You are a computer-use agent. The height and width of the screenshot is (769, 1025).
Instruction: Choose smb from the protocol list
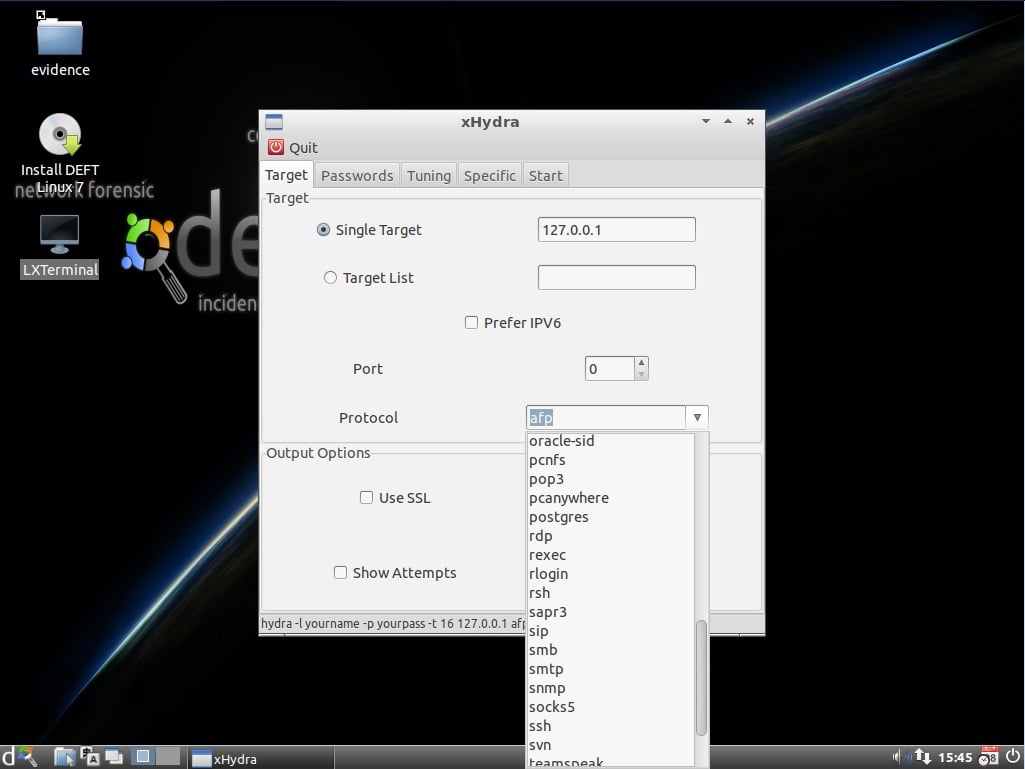point(611,650)
